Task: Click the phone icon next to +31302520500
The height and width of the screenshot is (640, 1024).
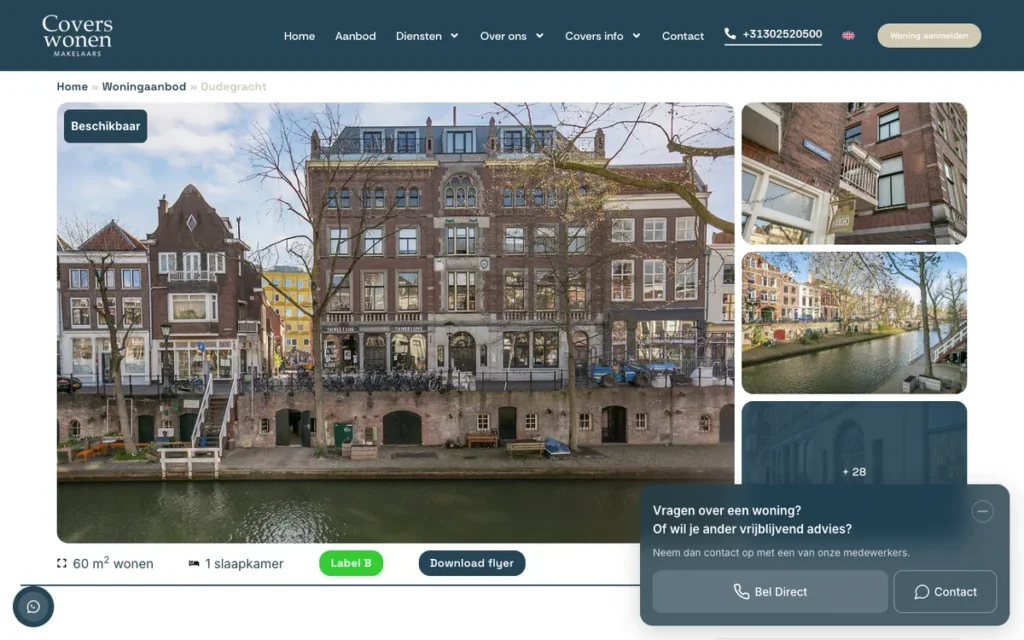Action: click(730, 33)
